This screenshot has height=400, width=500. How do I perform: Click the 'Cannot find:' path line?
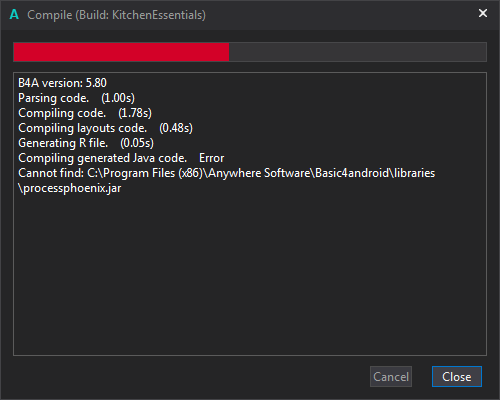click(227, 173)
